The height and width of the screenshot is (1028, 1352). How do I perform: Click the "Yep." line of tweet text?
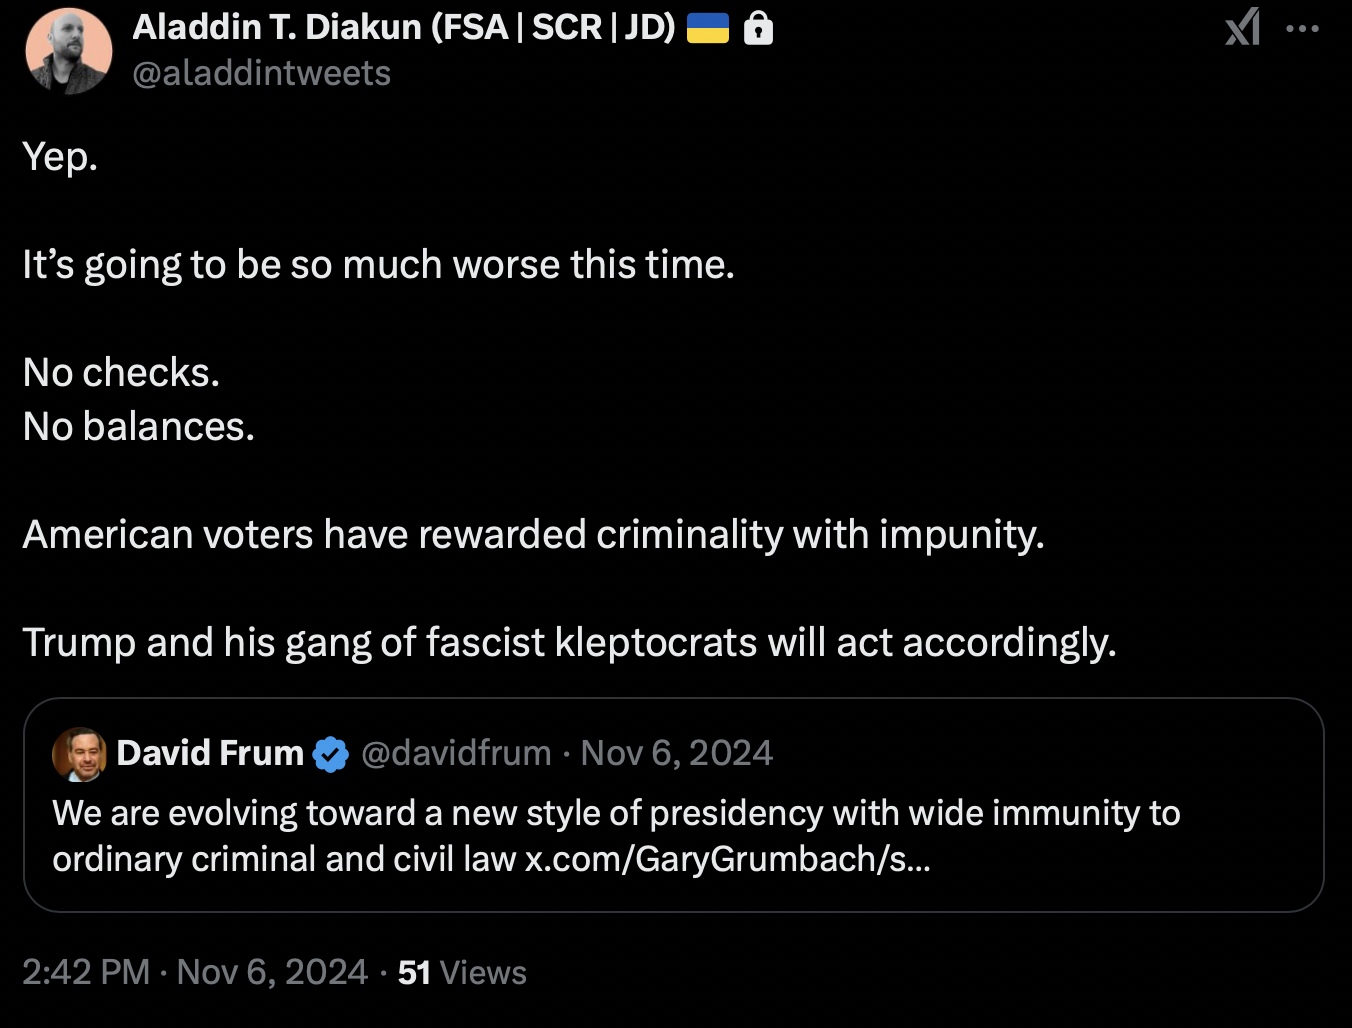click(x=60, y=157)
